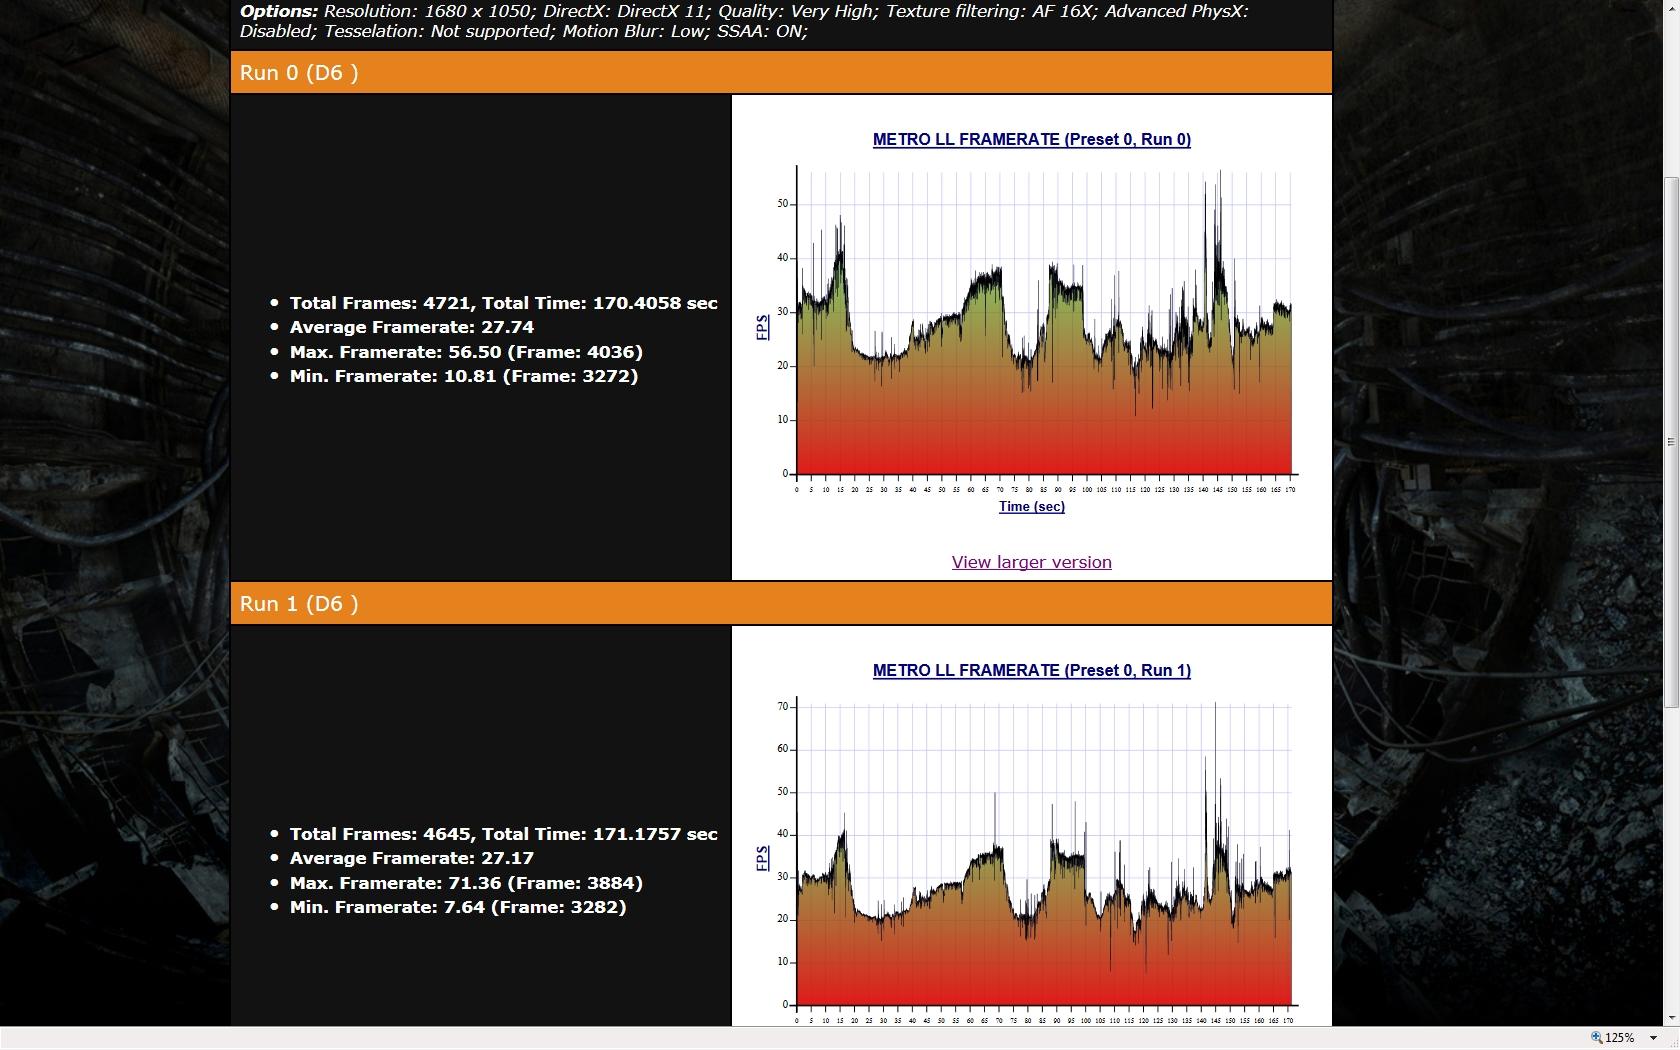Click the zoom magnifier icon in status bar
The width and height of the screenshot is (1680, 1050).
click(x=1597, y=1038)
